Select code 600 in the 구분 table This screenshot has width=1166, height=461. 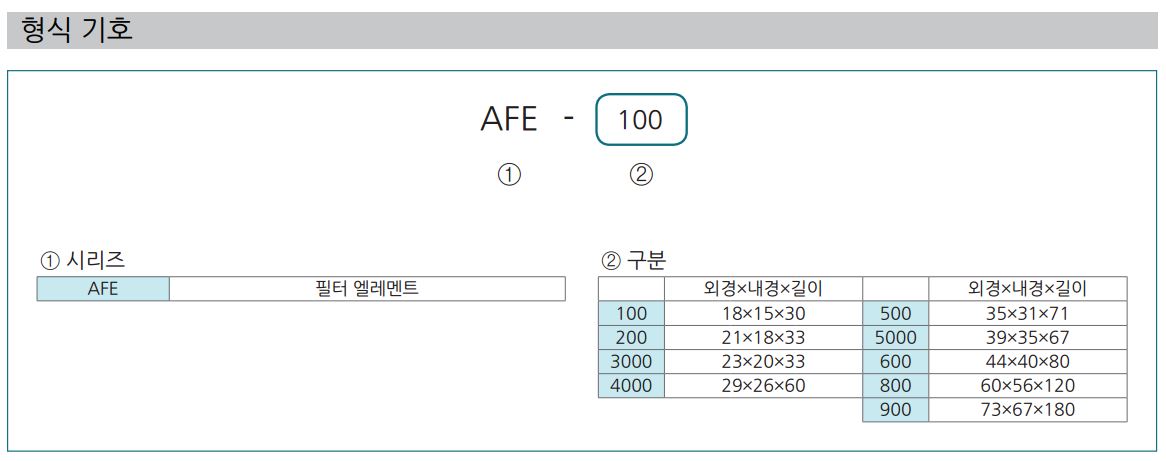(x=895, y=361)
